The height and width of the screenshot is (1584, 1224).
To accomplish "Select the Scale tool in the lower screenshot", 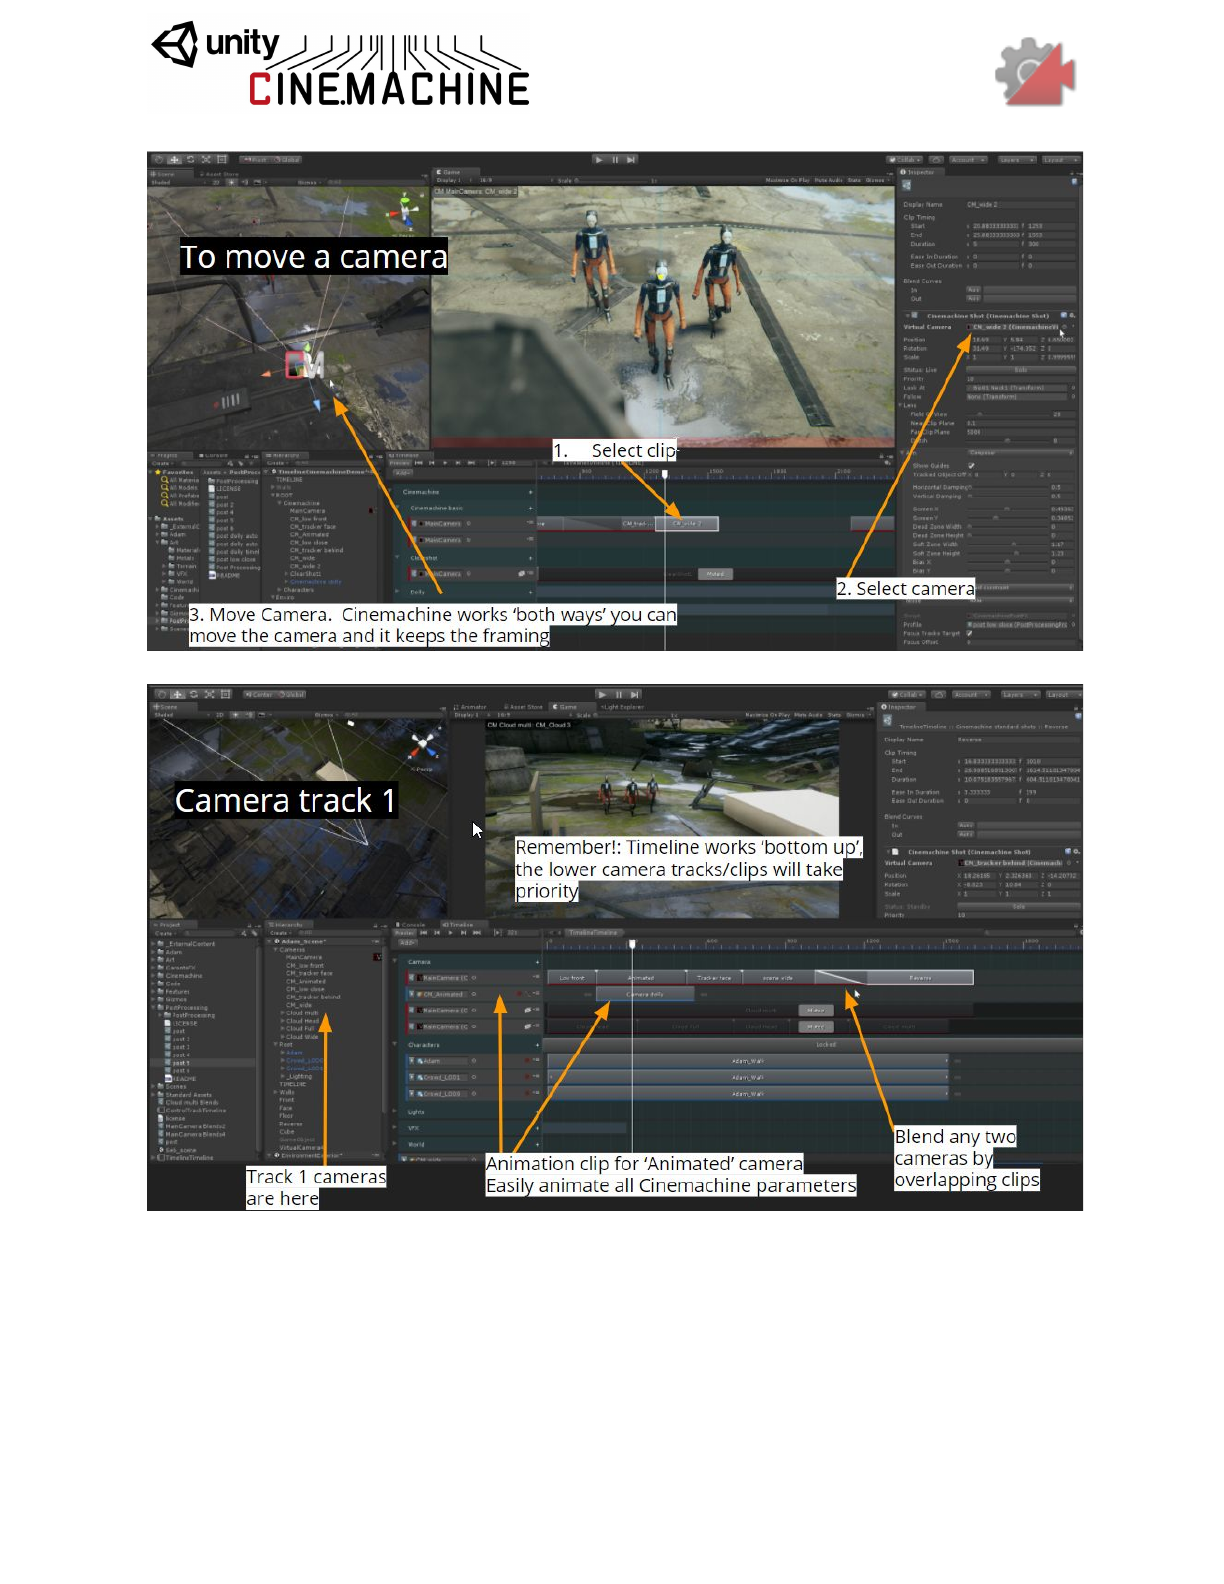I will (209, 694).
